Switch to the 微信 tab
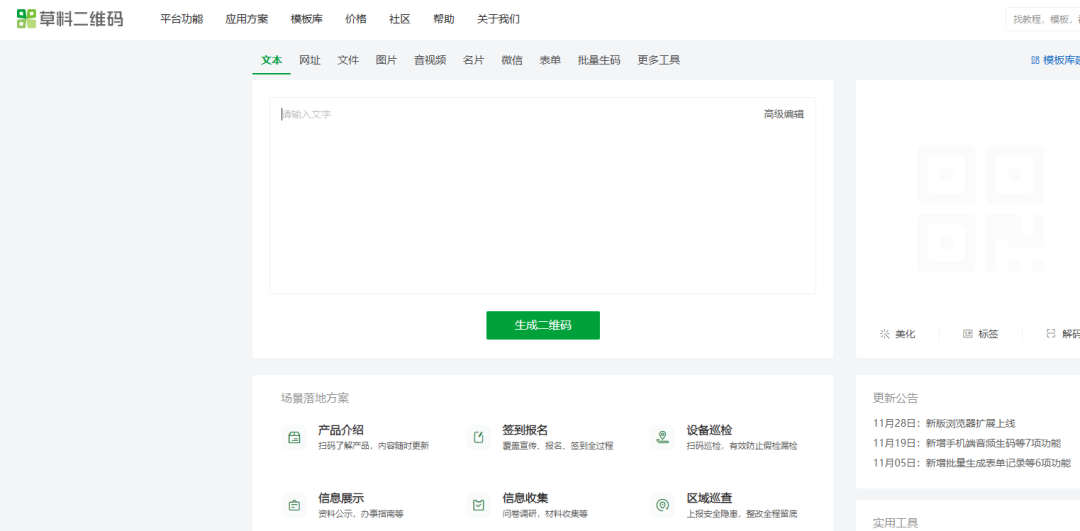Screen dimensions: 1080x531 [x=512, y=60]
